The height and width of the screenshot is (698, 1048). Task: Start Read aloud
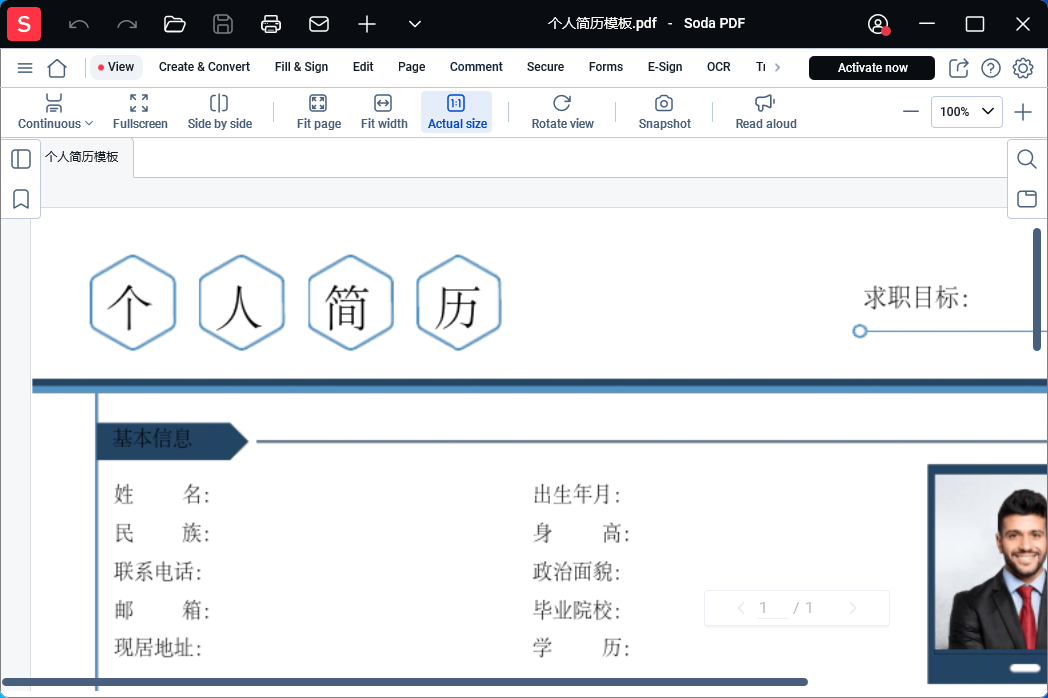[765, 112]
